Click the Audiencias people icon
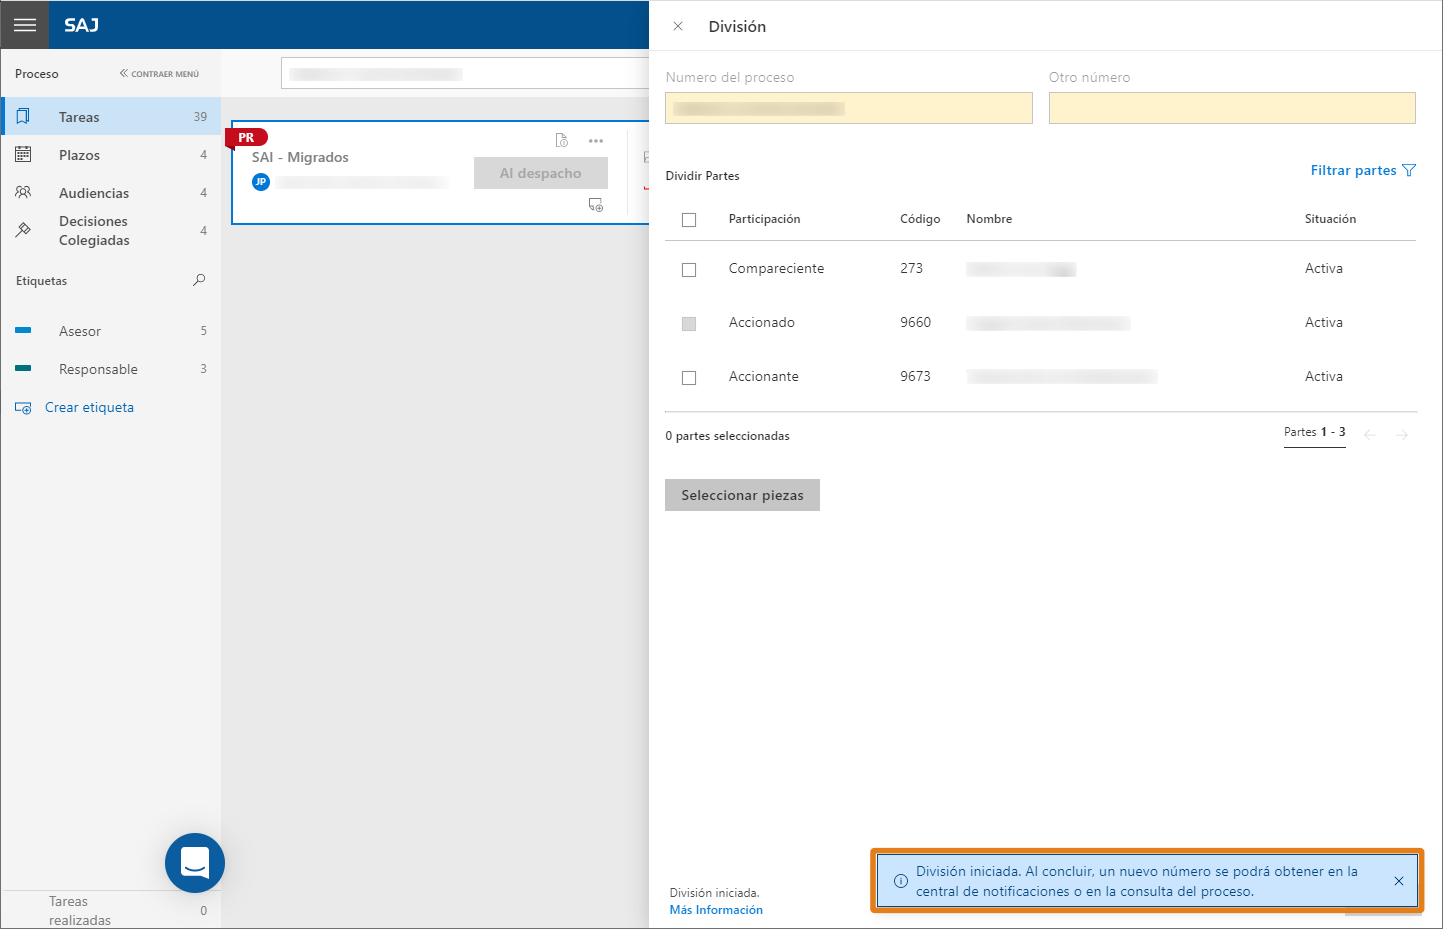The height and width of the screenshot is (929, 1443). (x=23, y=192)
